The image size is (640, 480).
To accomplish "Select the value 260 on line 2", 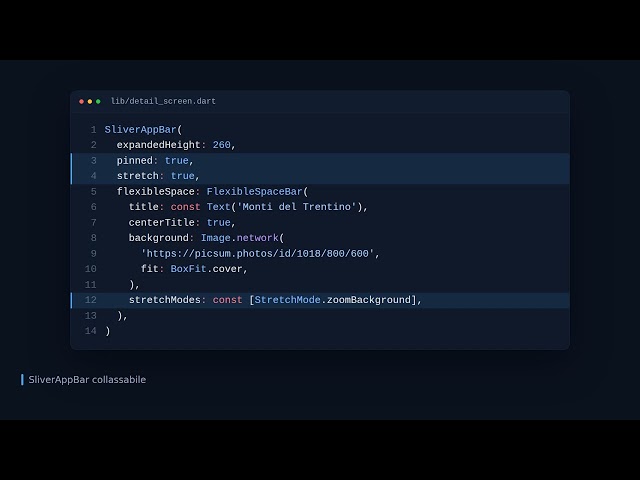I will pos(221,145).
